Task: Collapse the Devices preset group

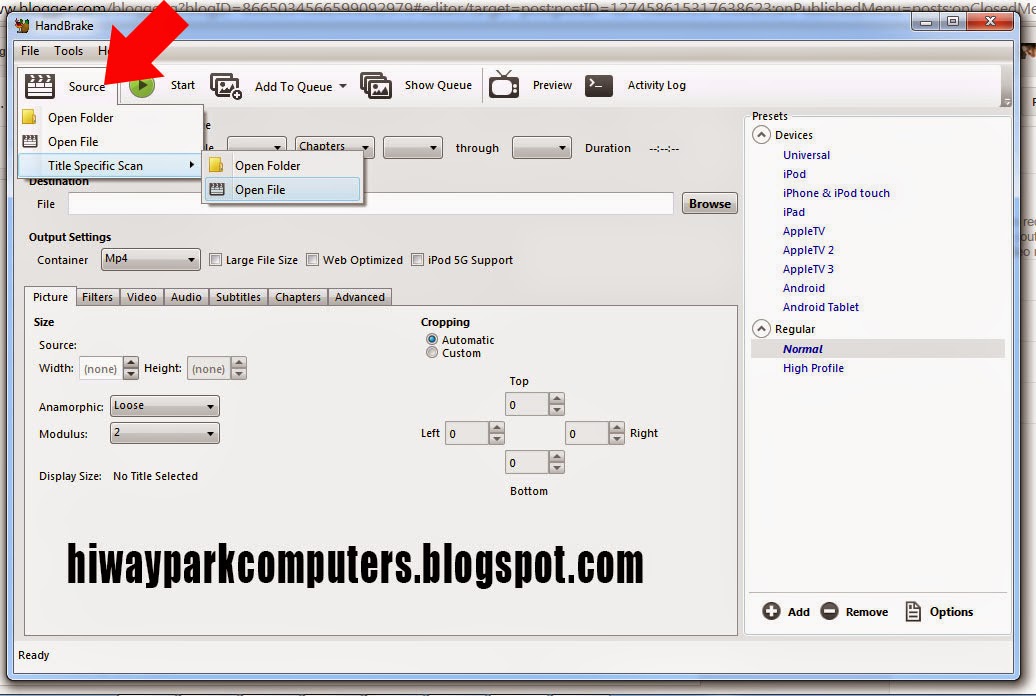Action: [x=761, y=135]
